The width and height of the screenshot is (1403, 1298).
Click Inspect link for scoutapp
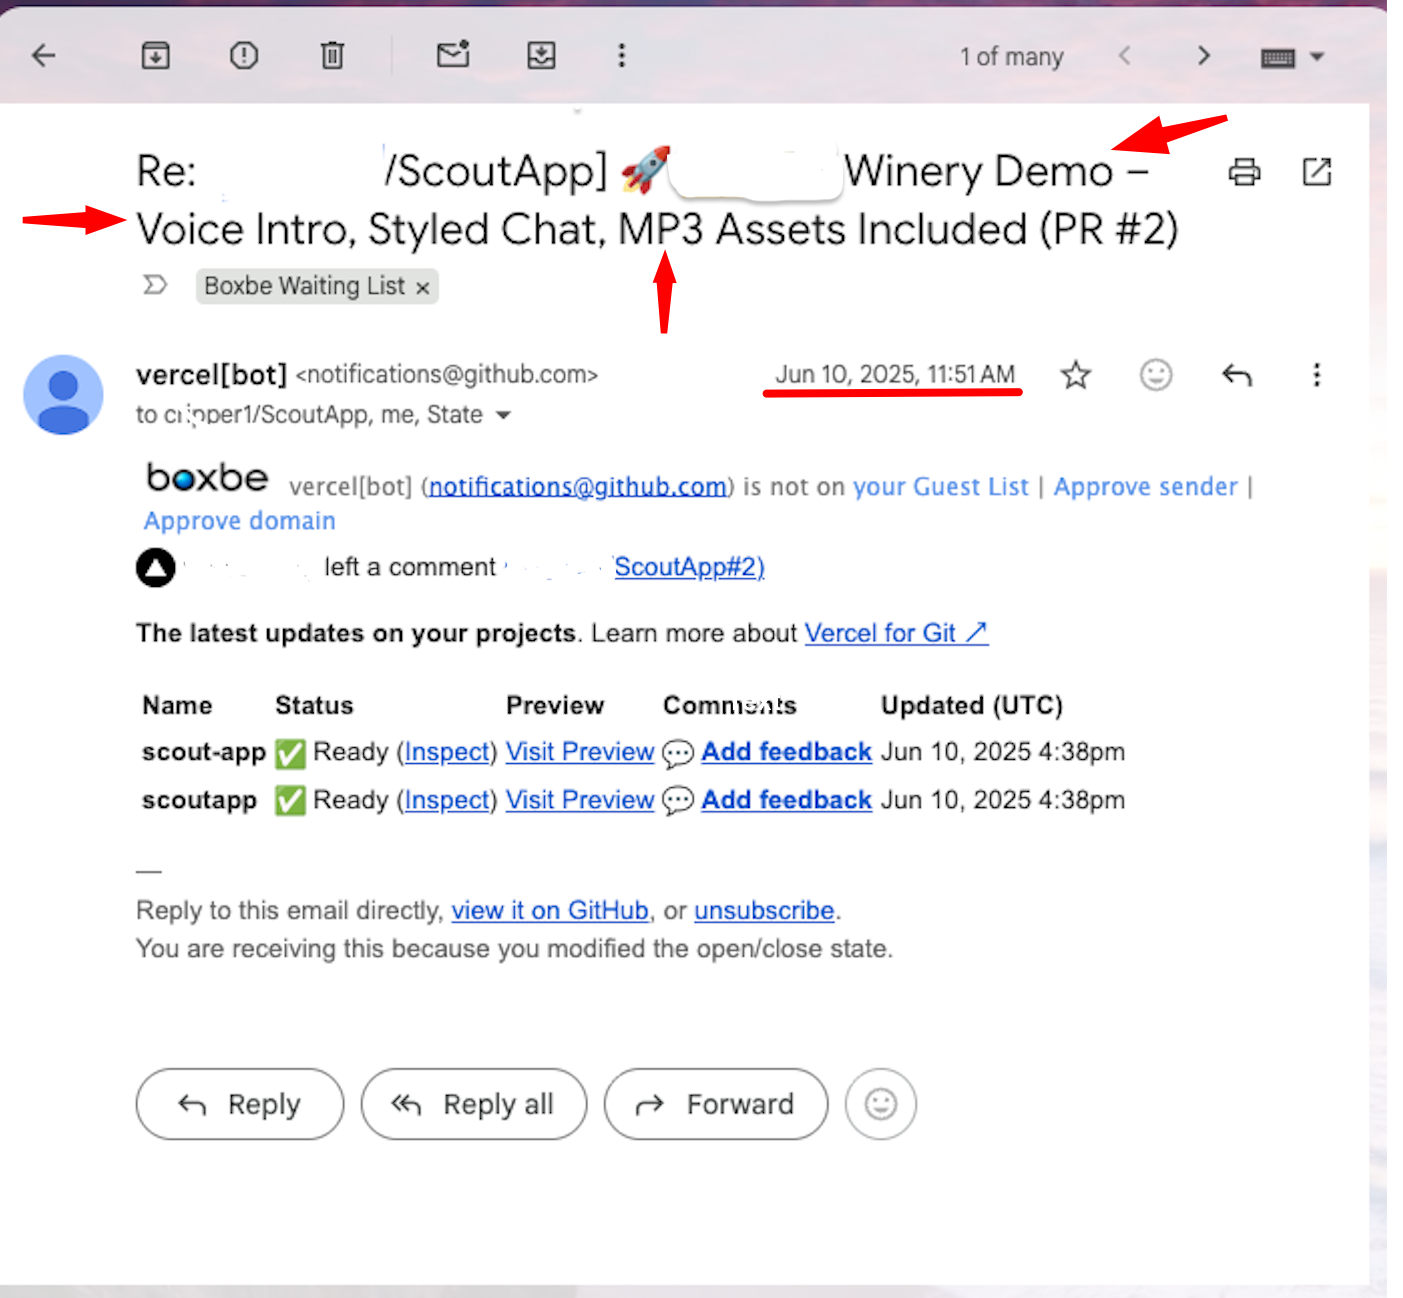pos(447,800)
